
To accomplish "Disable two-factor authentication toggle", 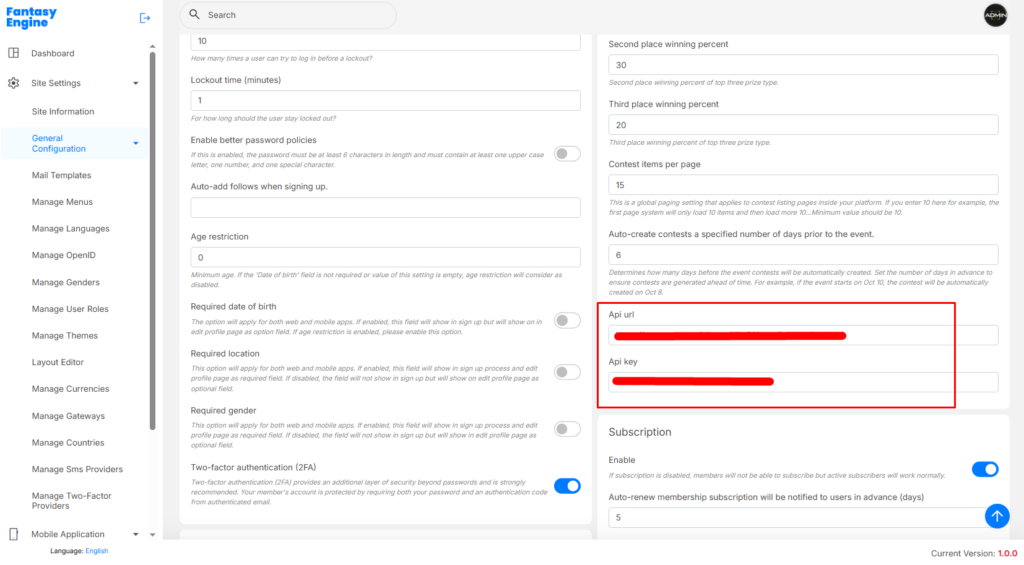I will coord(567,486).
